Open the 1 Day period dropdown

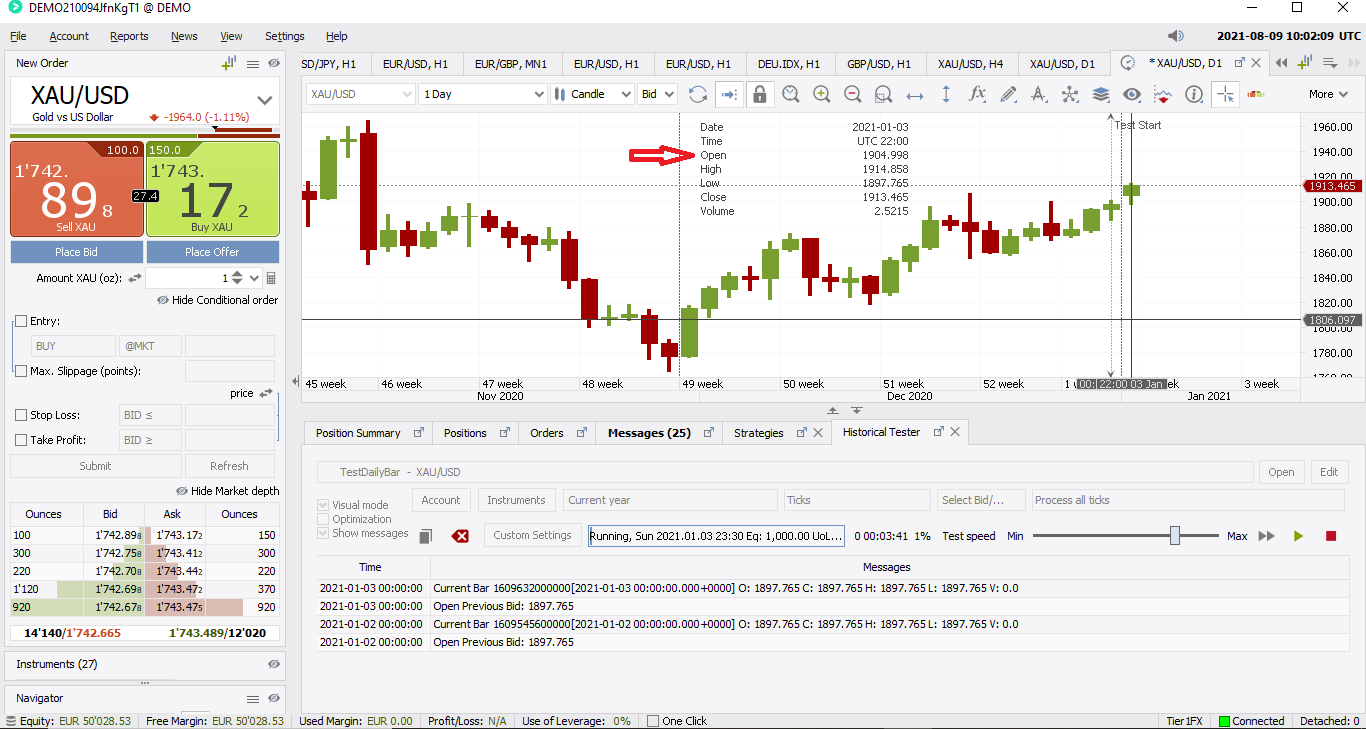tap(483, 94)
